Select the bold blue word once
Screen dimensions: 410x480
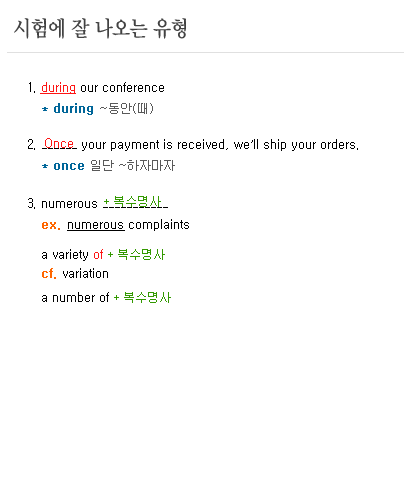pos(69,166)
